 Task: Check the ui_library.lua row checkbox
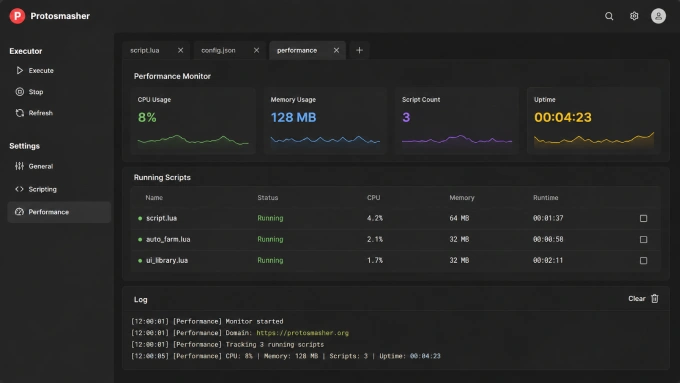[x=643, y=261]
